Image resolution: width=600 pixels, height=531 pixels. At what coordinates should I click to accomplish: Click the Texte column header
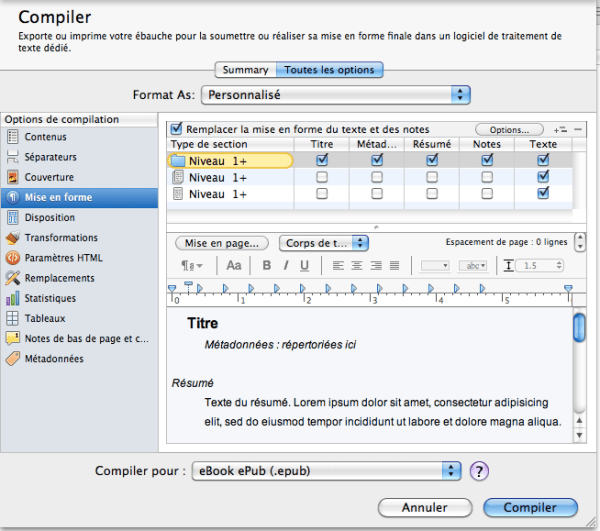(543, 144)
